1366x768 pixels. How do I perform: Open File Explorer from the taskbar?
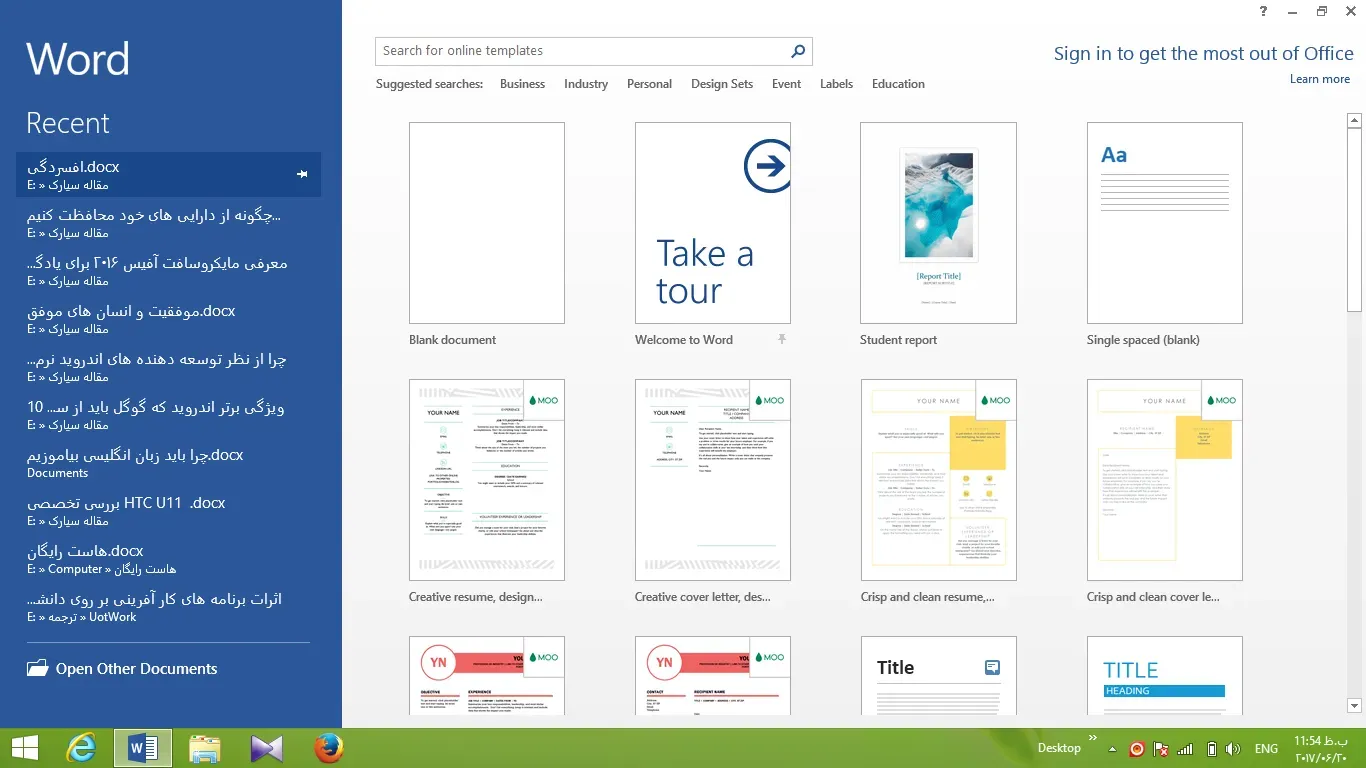coord(205,748)
